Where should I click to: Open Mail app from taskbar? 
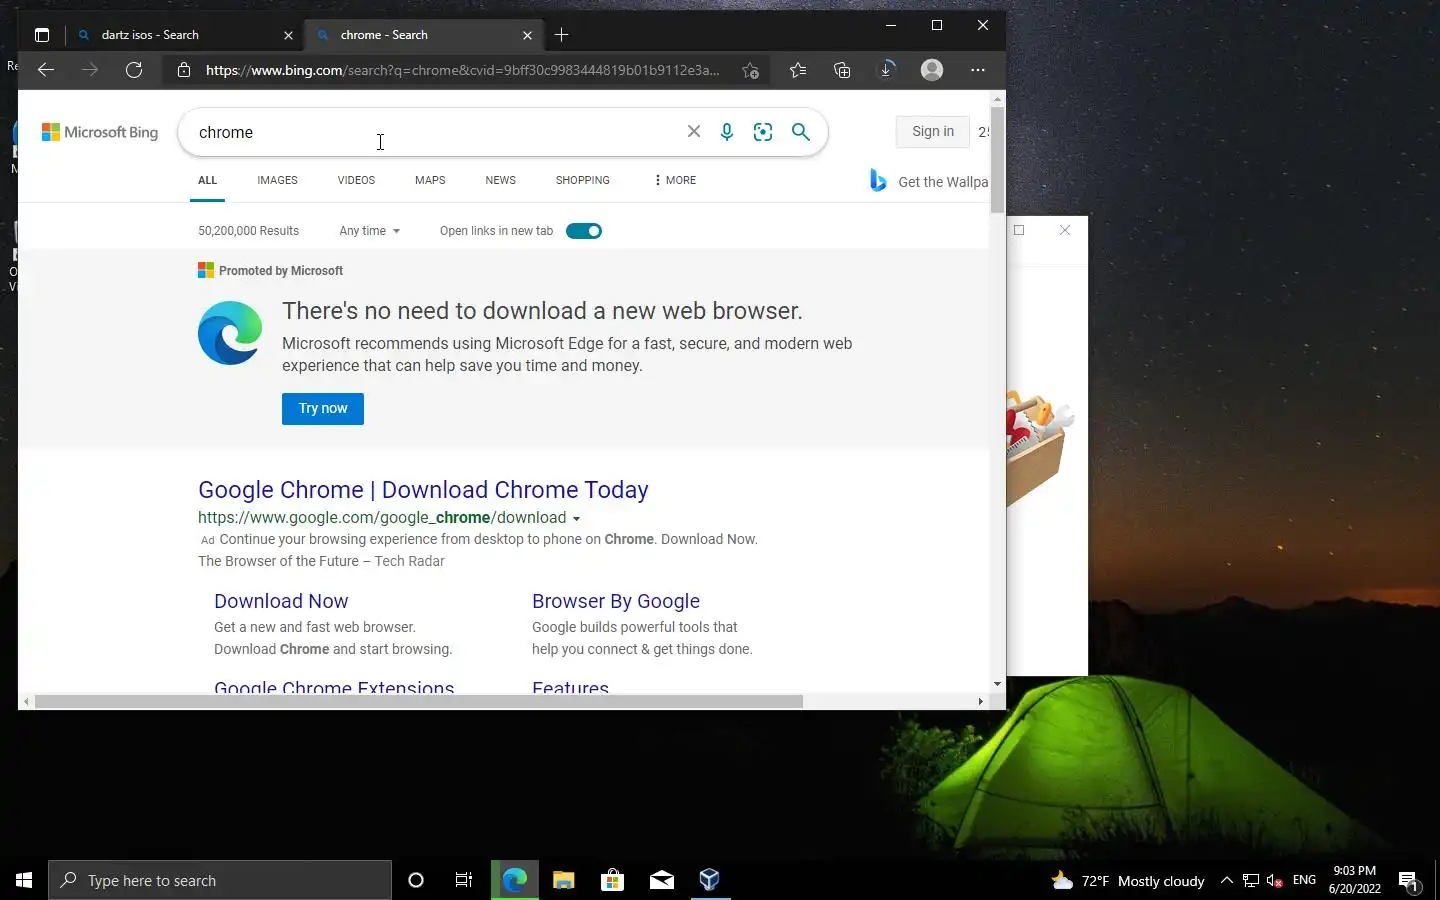tap(662, 880)
